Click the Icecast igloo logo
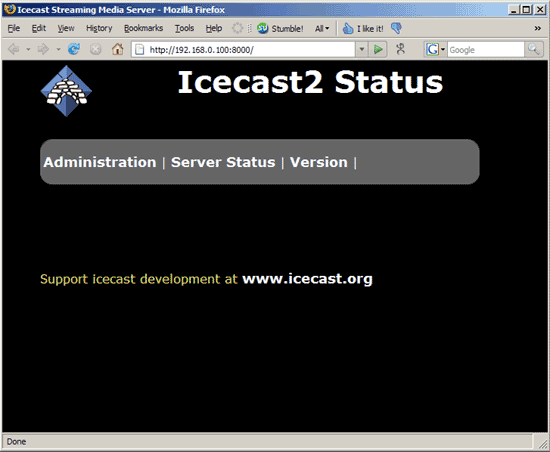 tap(66, 91)
